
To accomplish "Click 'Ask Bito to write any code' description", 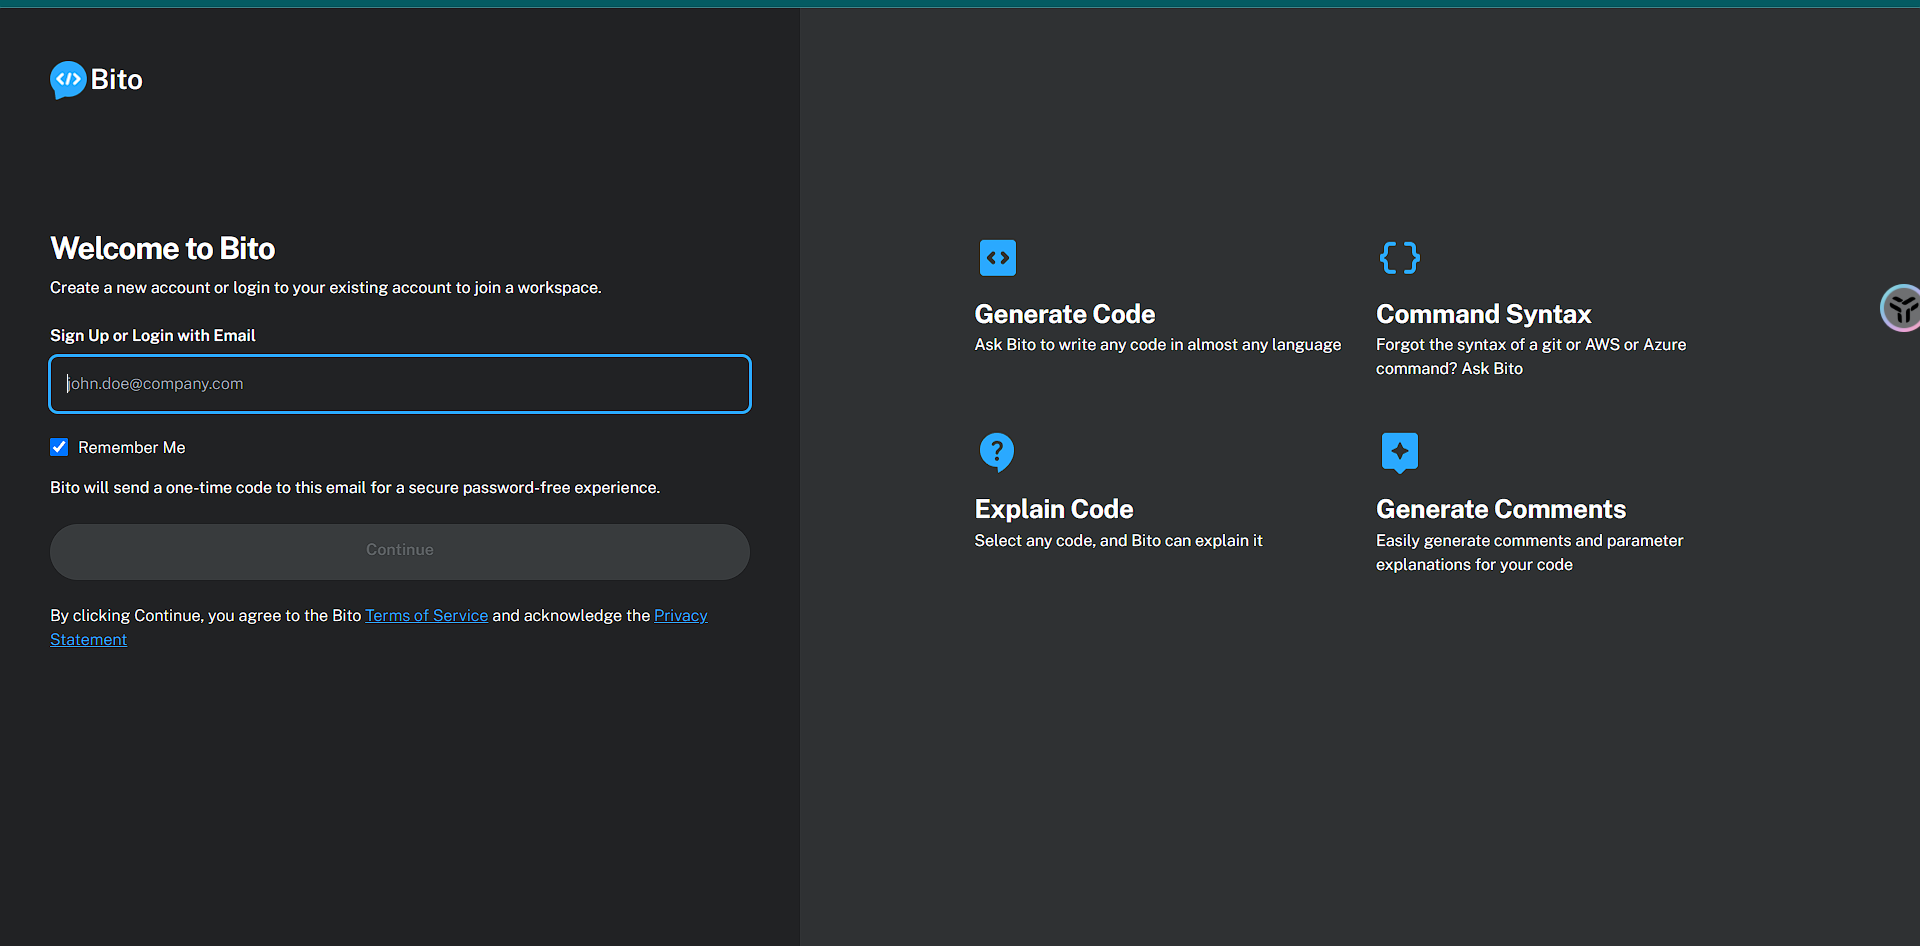I will (1158, 344).
